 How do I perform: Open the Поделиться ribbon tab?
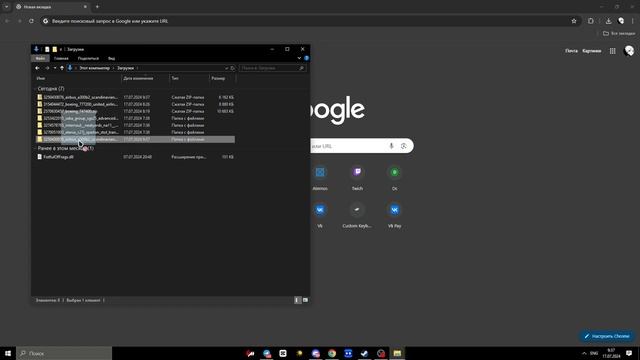(88, 58)
